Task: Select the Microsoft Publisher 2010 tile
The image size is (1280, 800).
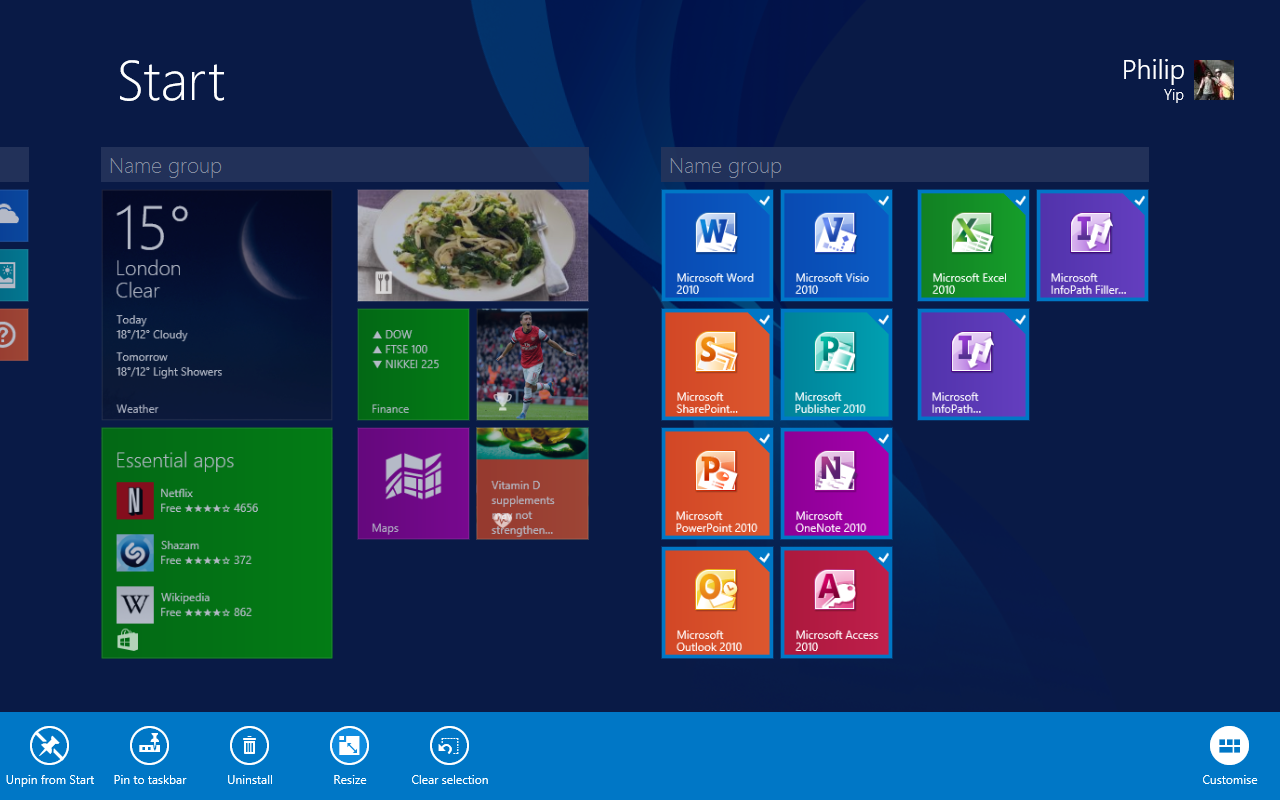Action: pos(836,364)
